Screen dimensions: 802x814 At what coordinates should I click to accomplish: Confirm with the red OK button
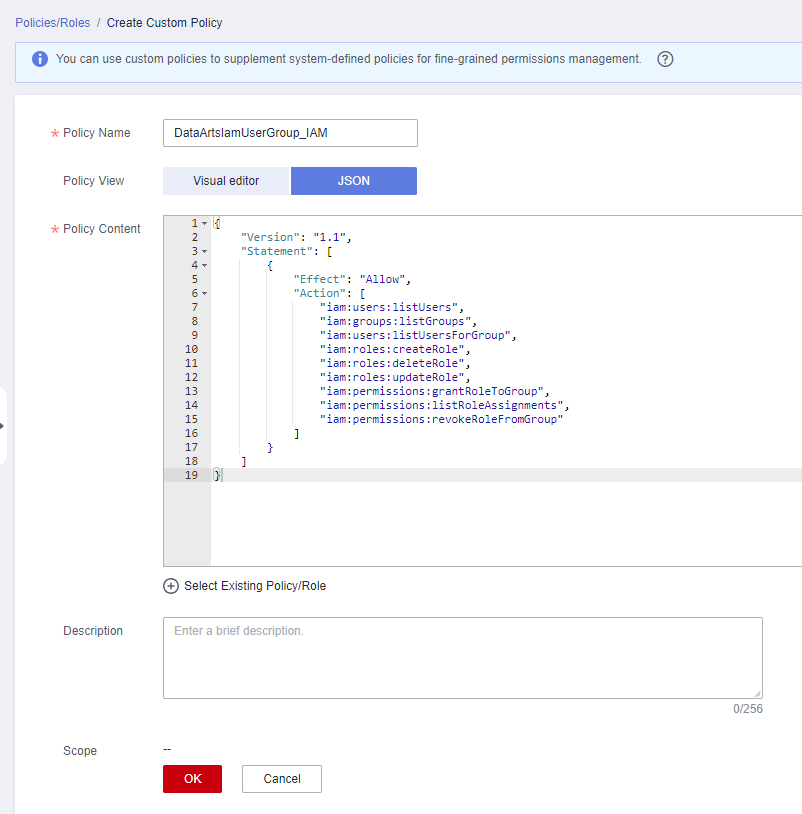pos(193,779)
